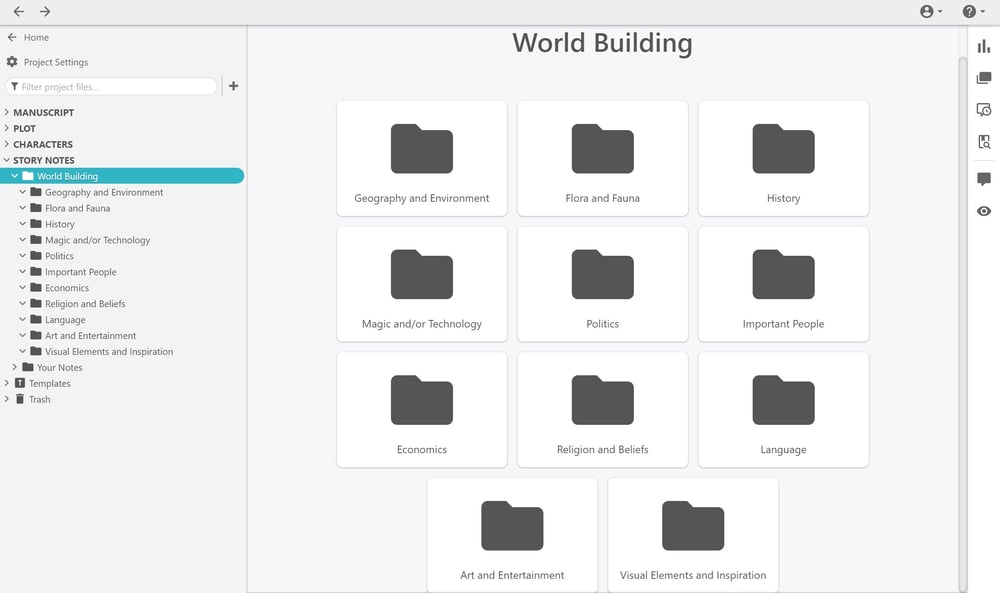Expand the Your Notes folder
Screen dimensions: 1000x593
(15, 367)
